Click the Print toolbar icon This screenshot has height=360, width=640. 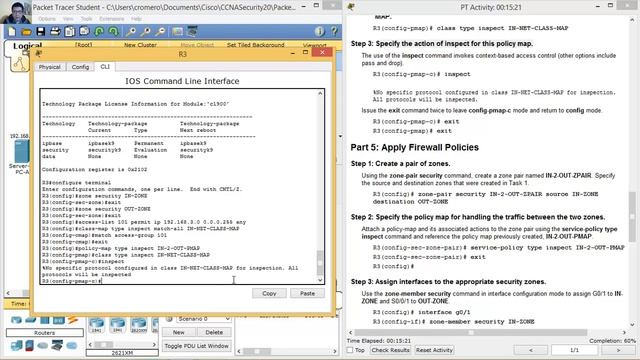pyautogui.click(x=55, y=31)
